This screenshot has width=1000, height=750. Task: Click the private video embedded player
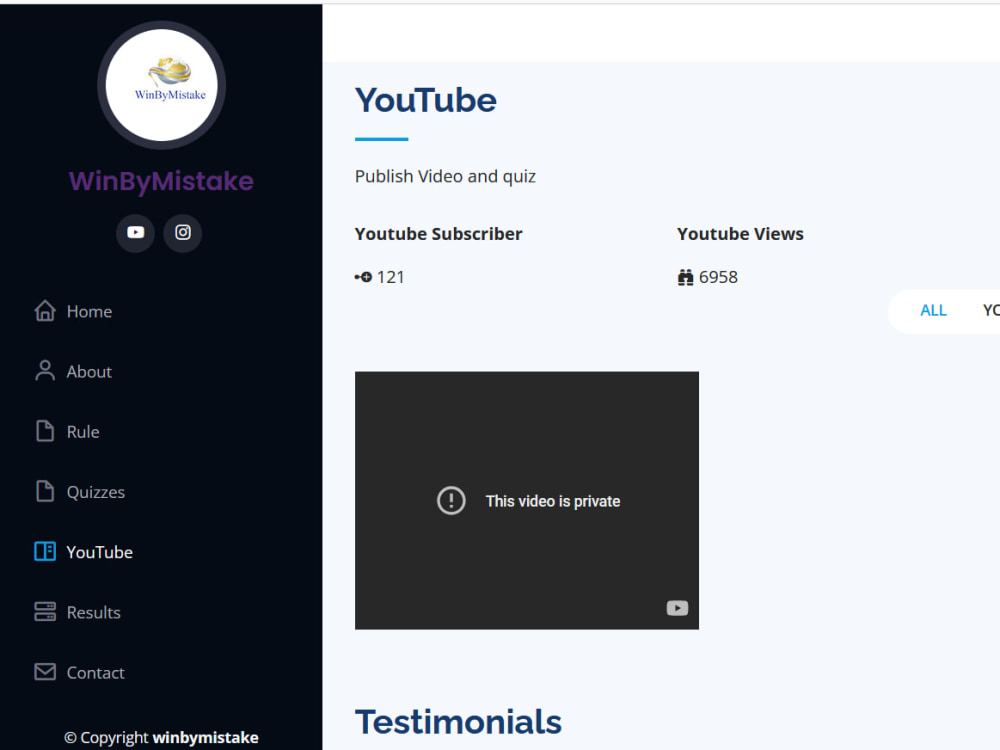pyautogui.click(x=527, y=501)
